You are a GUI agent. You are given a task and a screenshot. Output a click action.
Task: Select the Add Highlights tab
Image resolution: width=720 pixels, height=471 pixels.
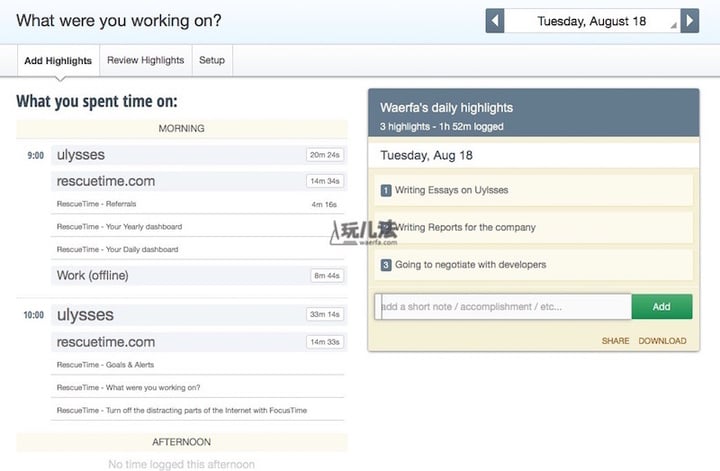click(58, 60)
